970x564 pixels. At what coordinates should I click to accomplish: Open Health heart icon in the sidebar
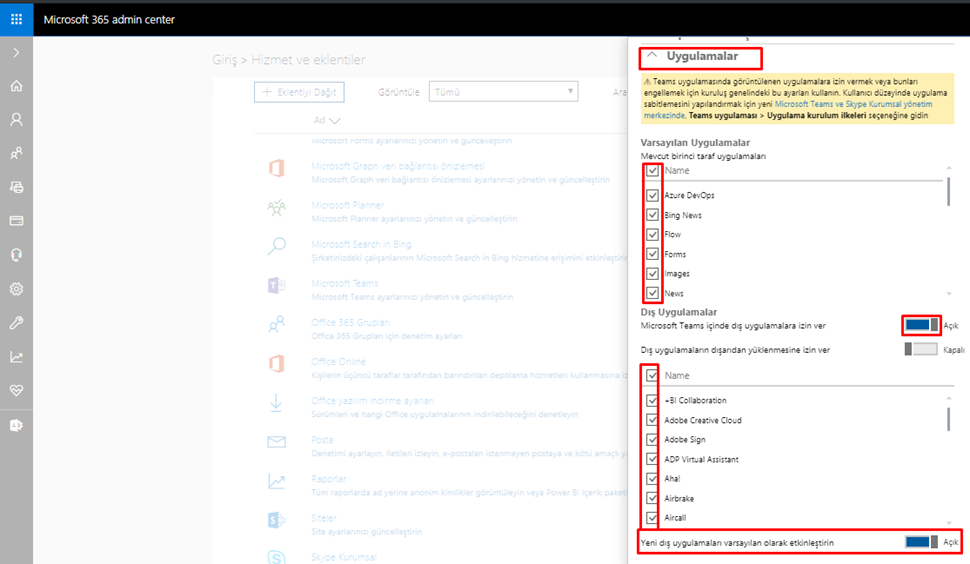(x=17, y=390)
